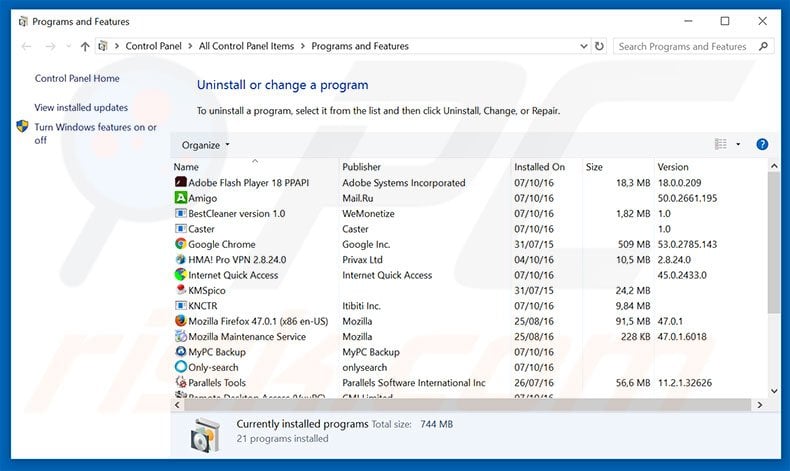790x471 pixels.
Task: Click the green Amigo program icon
Action: tap(180, 197)
